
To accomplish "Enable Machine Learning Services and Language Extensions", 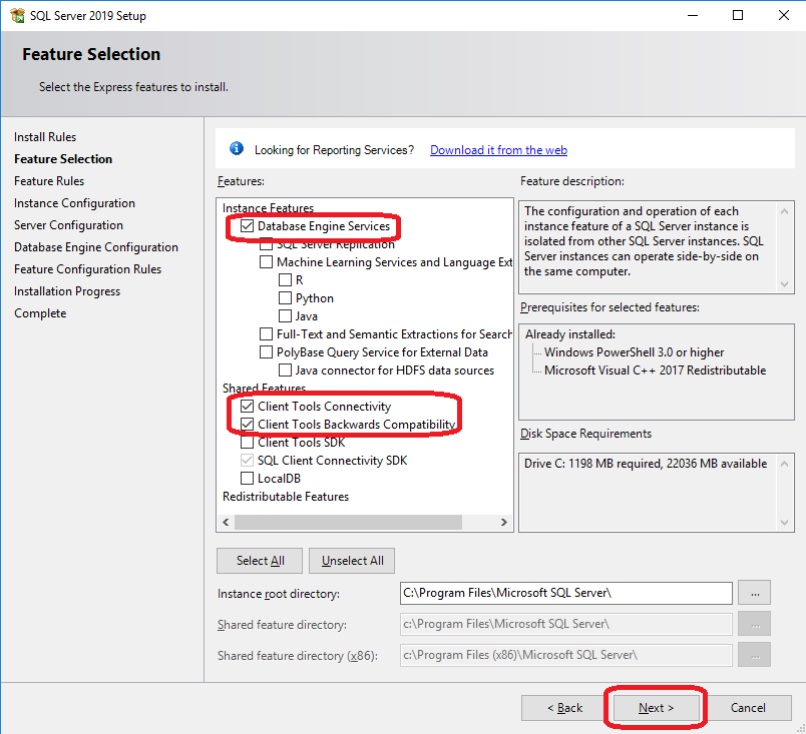I will (x=266, y=262).
